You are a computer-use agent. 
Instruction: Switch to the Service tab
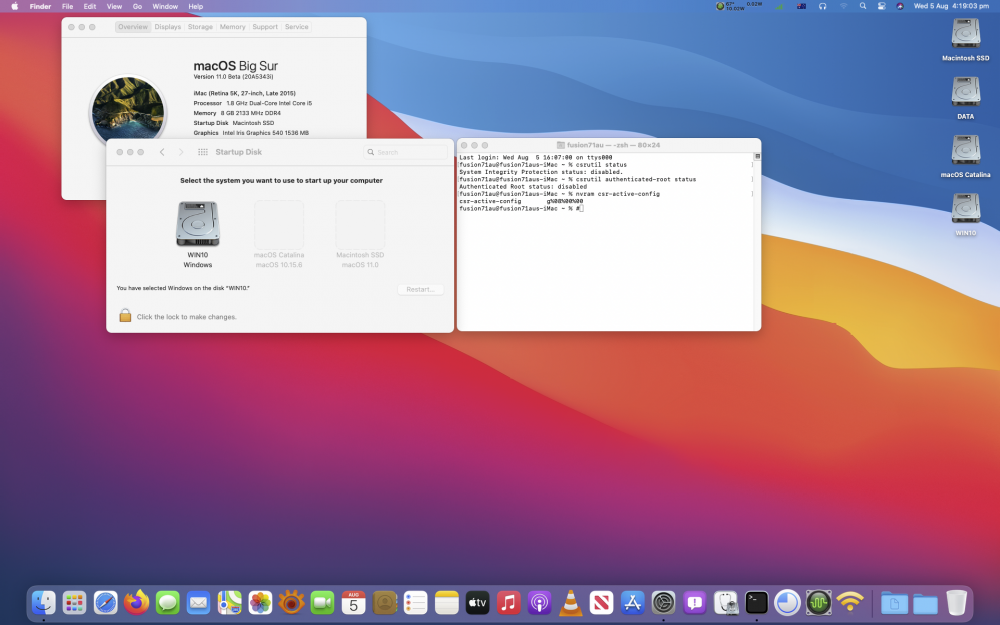297,27
